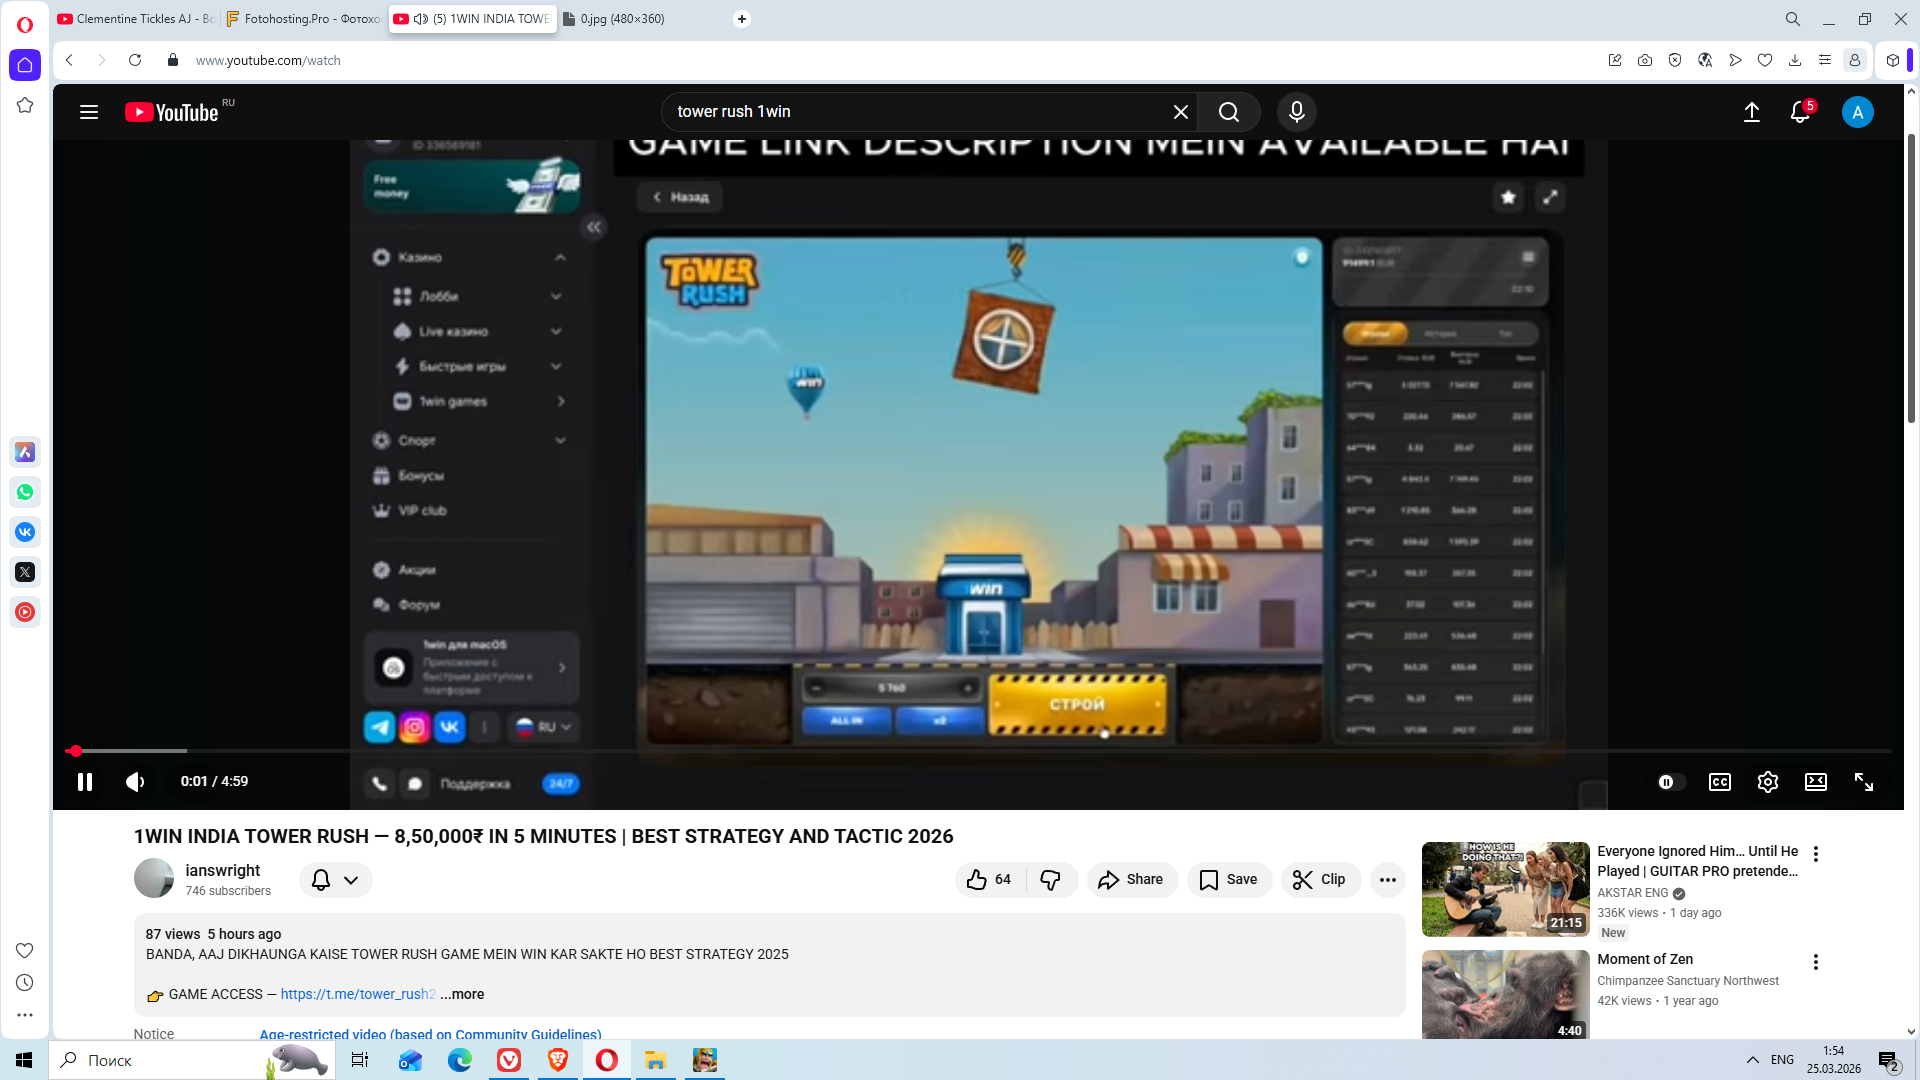Like the video thumbs up
Viewport: 1920px width, 1080px height.
pos(977,880)
